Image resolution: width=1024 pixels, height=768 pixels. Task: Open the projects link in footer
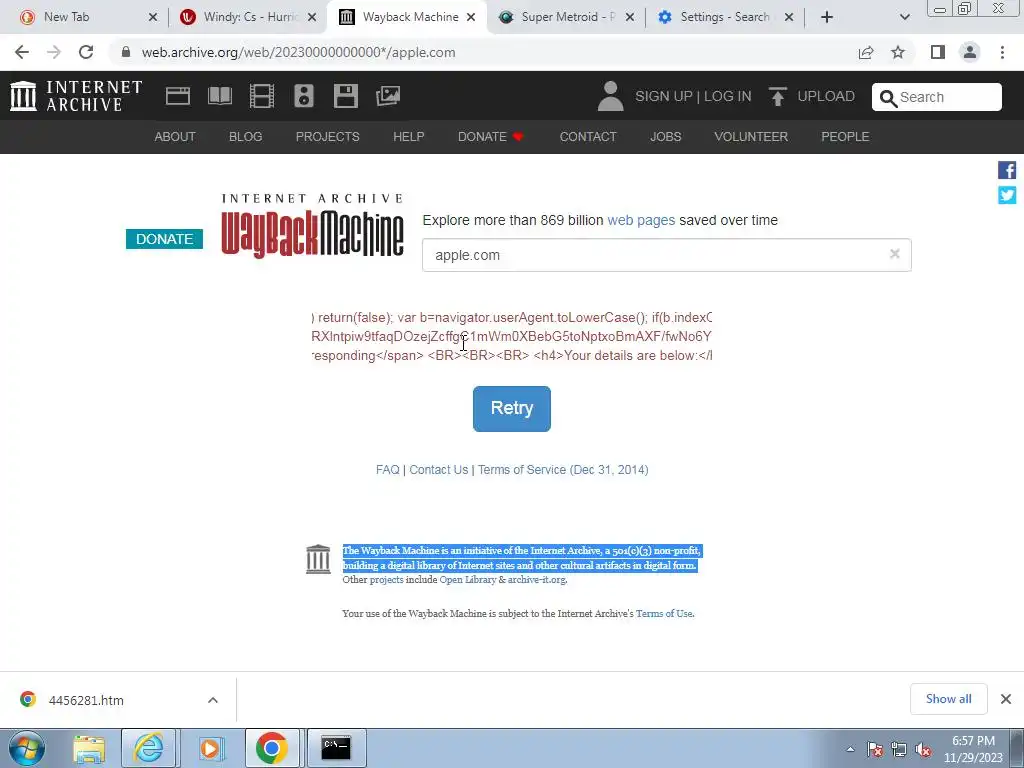click(387, 580)
